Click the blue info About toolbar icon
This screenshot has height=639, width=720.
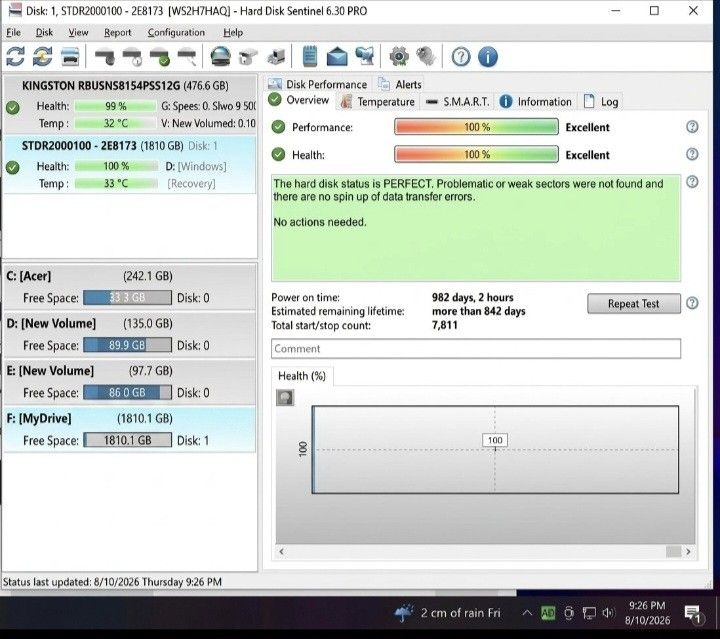[488, 57]
